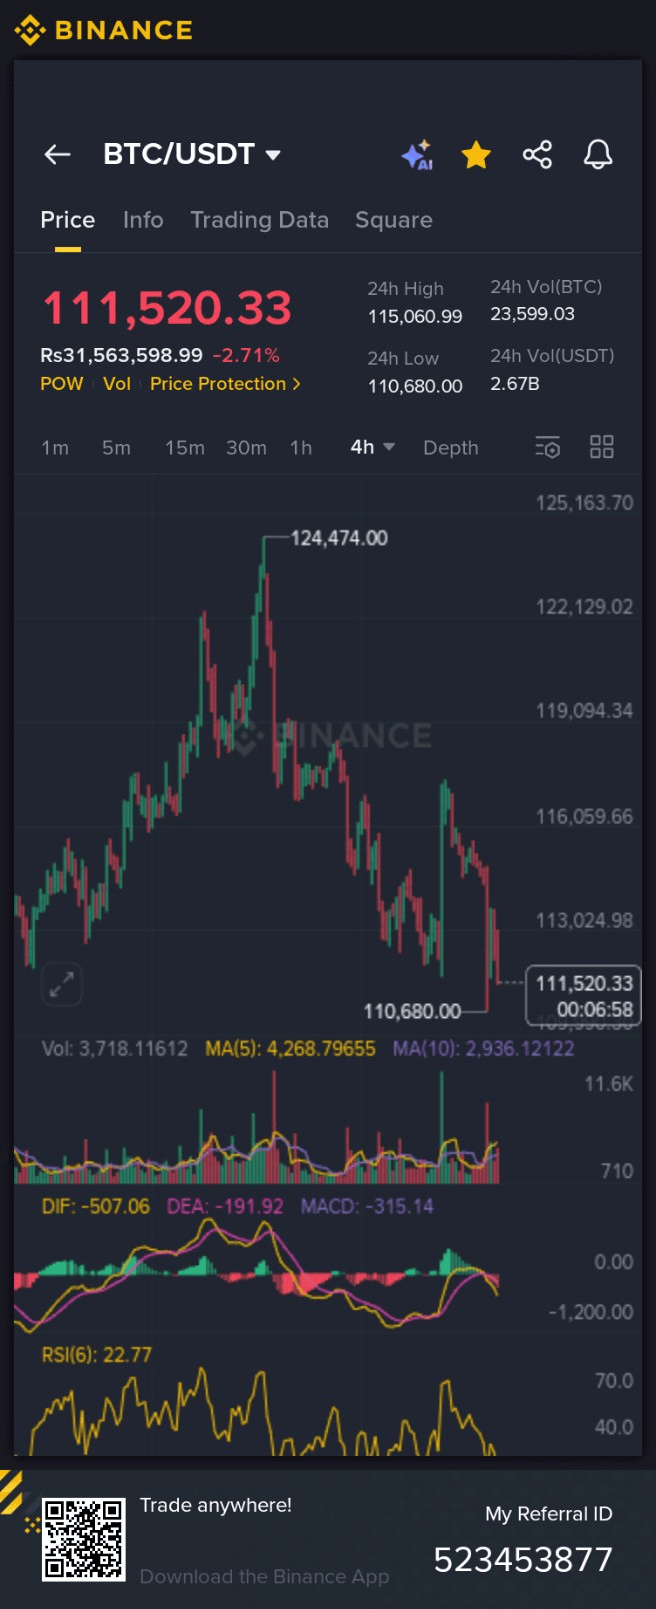This screenshot has width=656, height=1609.
Task: Toggle the favorite star for BTC/USDT
Action: (x=476, y=155)
